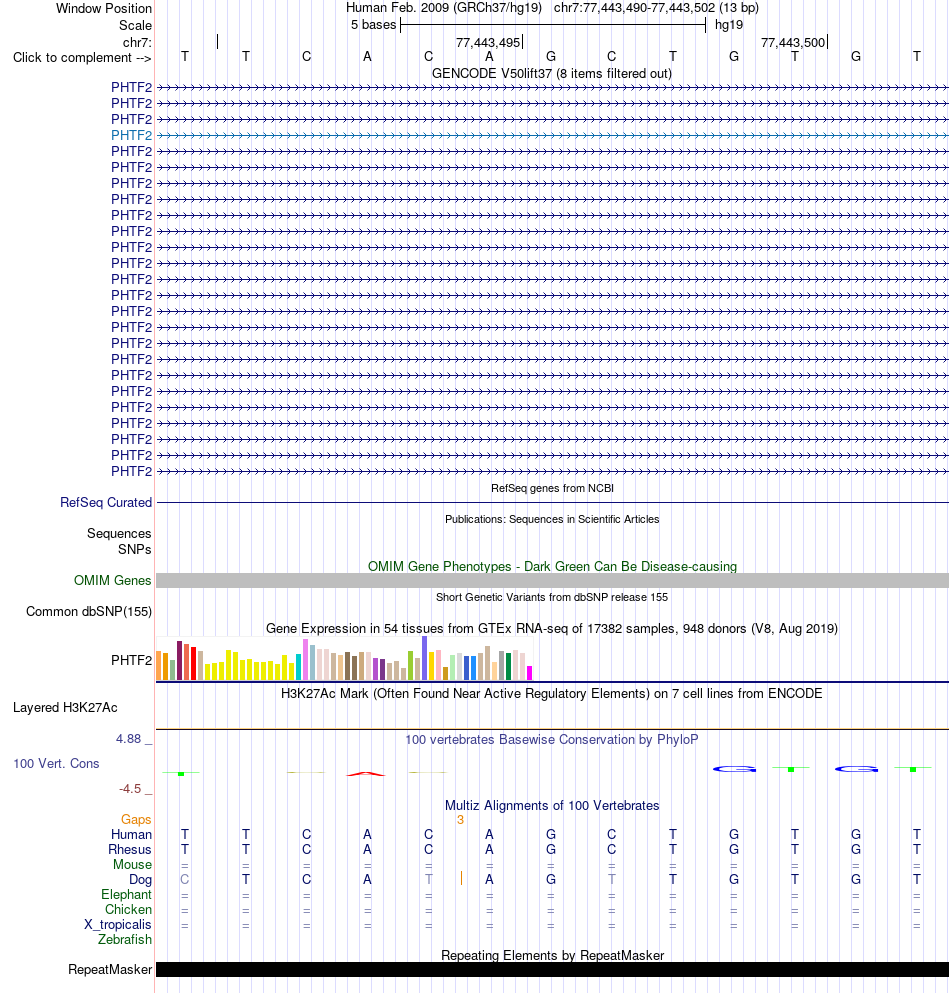Click the chr7:77,443,490-77,443,502 position text
Image resolution: width=950 pixels, height=993 pixels.
(656, 8)
